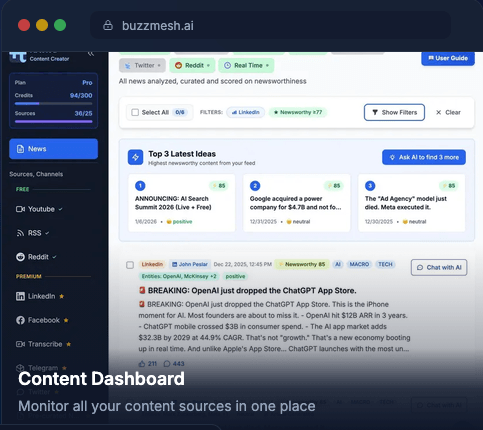Click Chat with AI for OpenAI post
This screenshot has height=430, width=483.
439,267
